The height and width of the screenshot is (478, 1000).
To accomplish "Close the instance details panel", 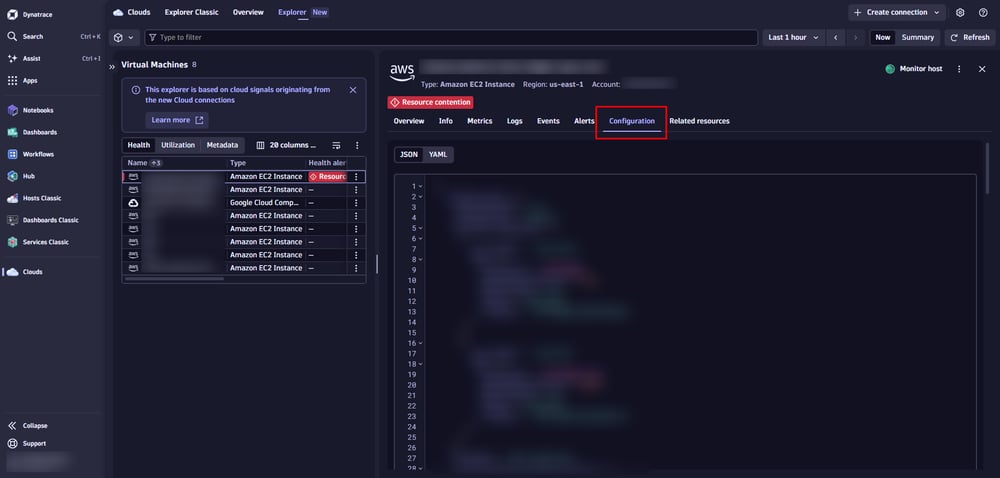I will click(x=982, y=69).
